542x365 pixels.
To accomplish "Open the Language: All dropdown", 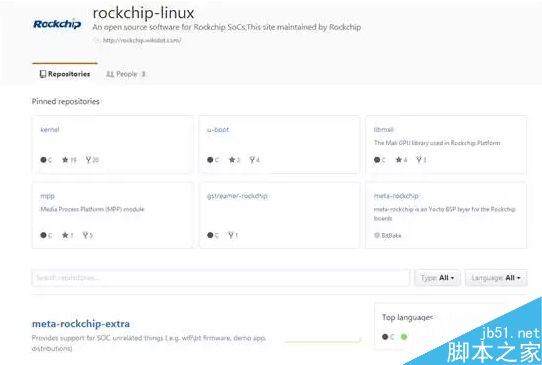I will coord(496,278).
